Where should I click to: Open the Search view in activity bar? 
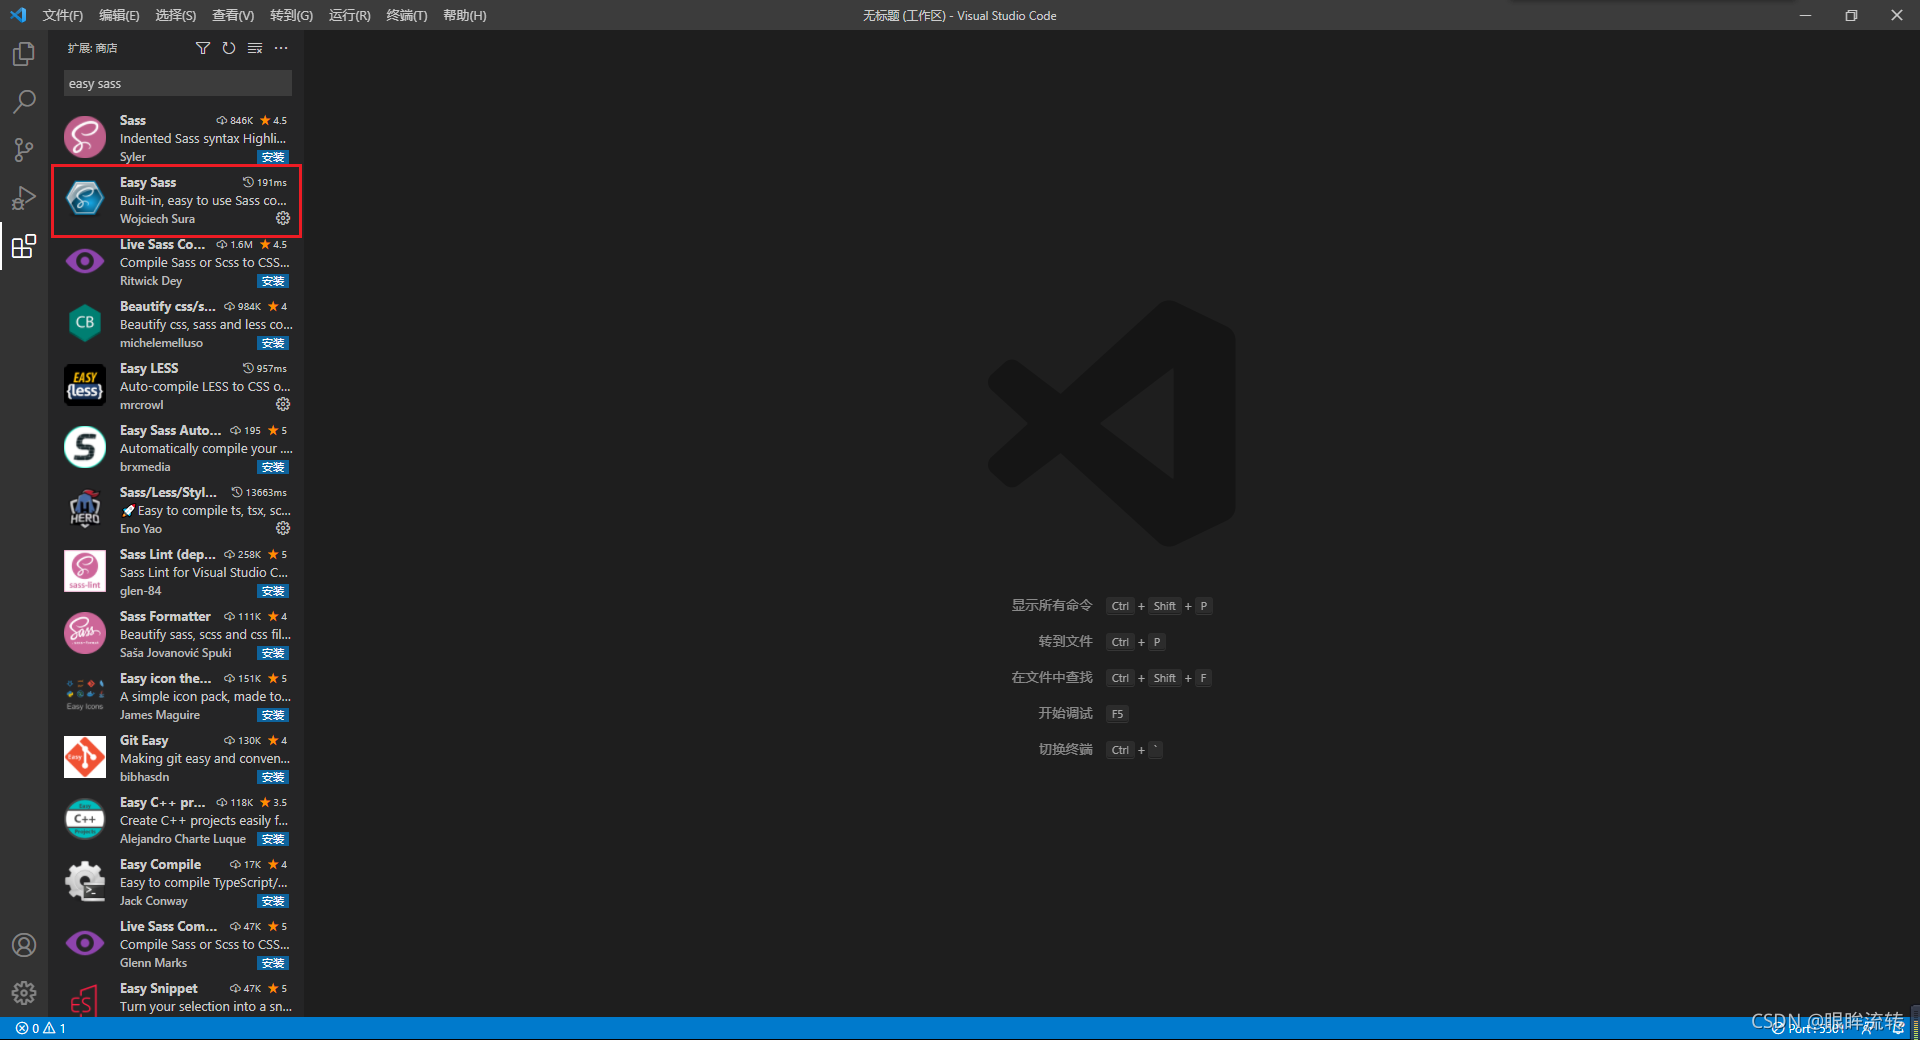[24, 102]
